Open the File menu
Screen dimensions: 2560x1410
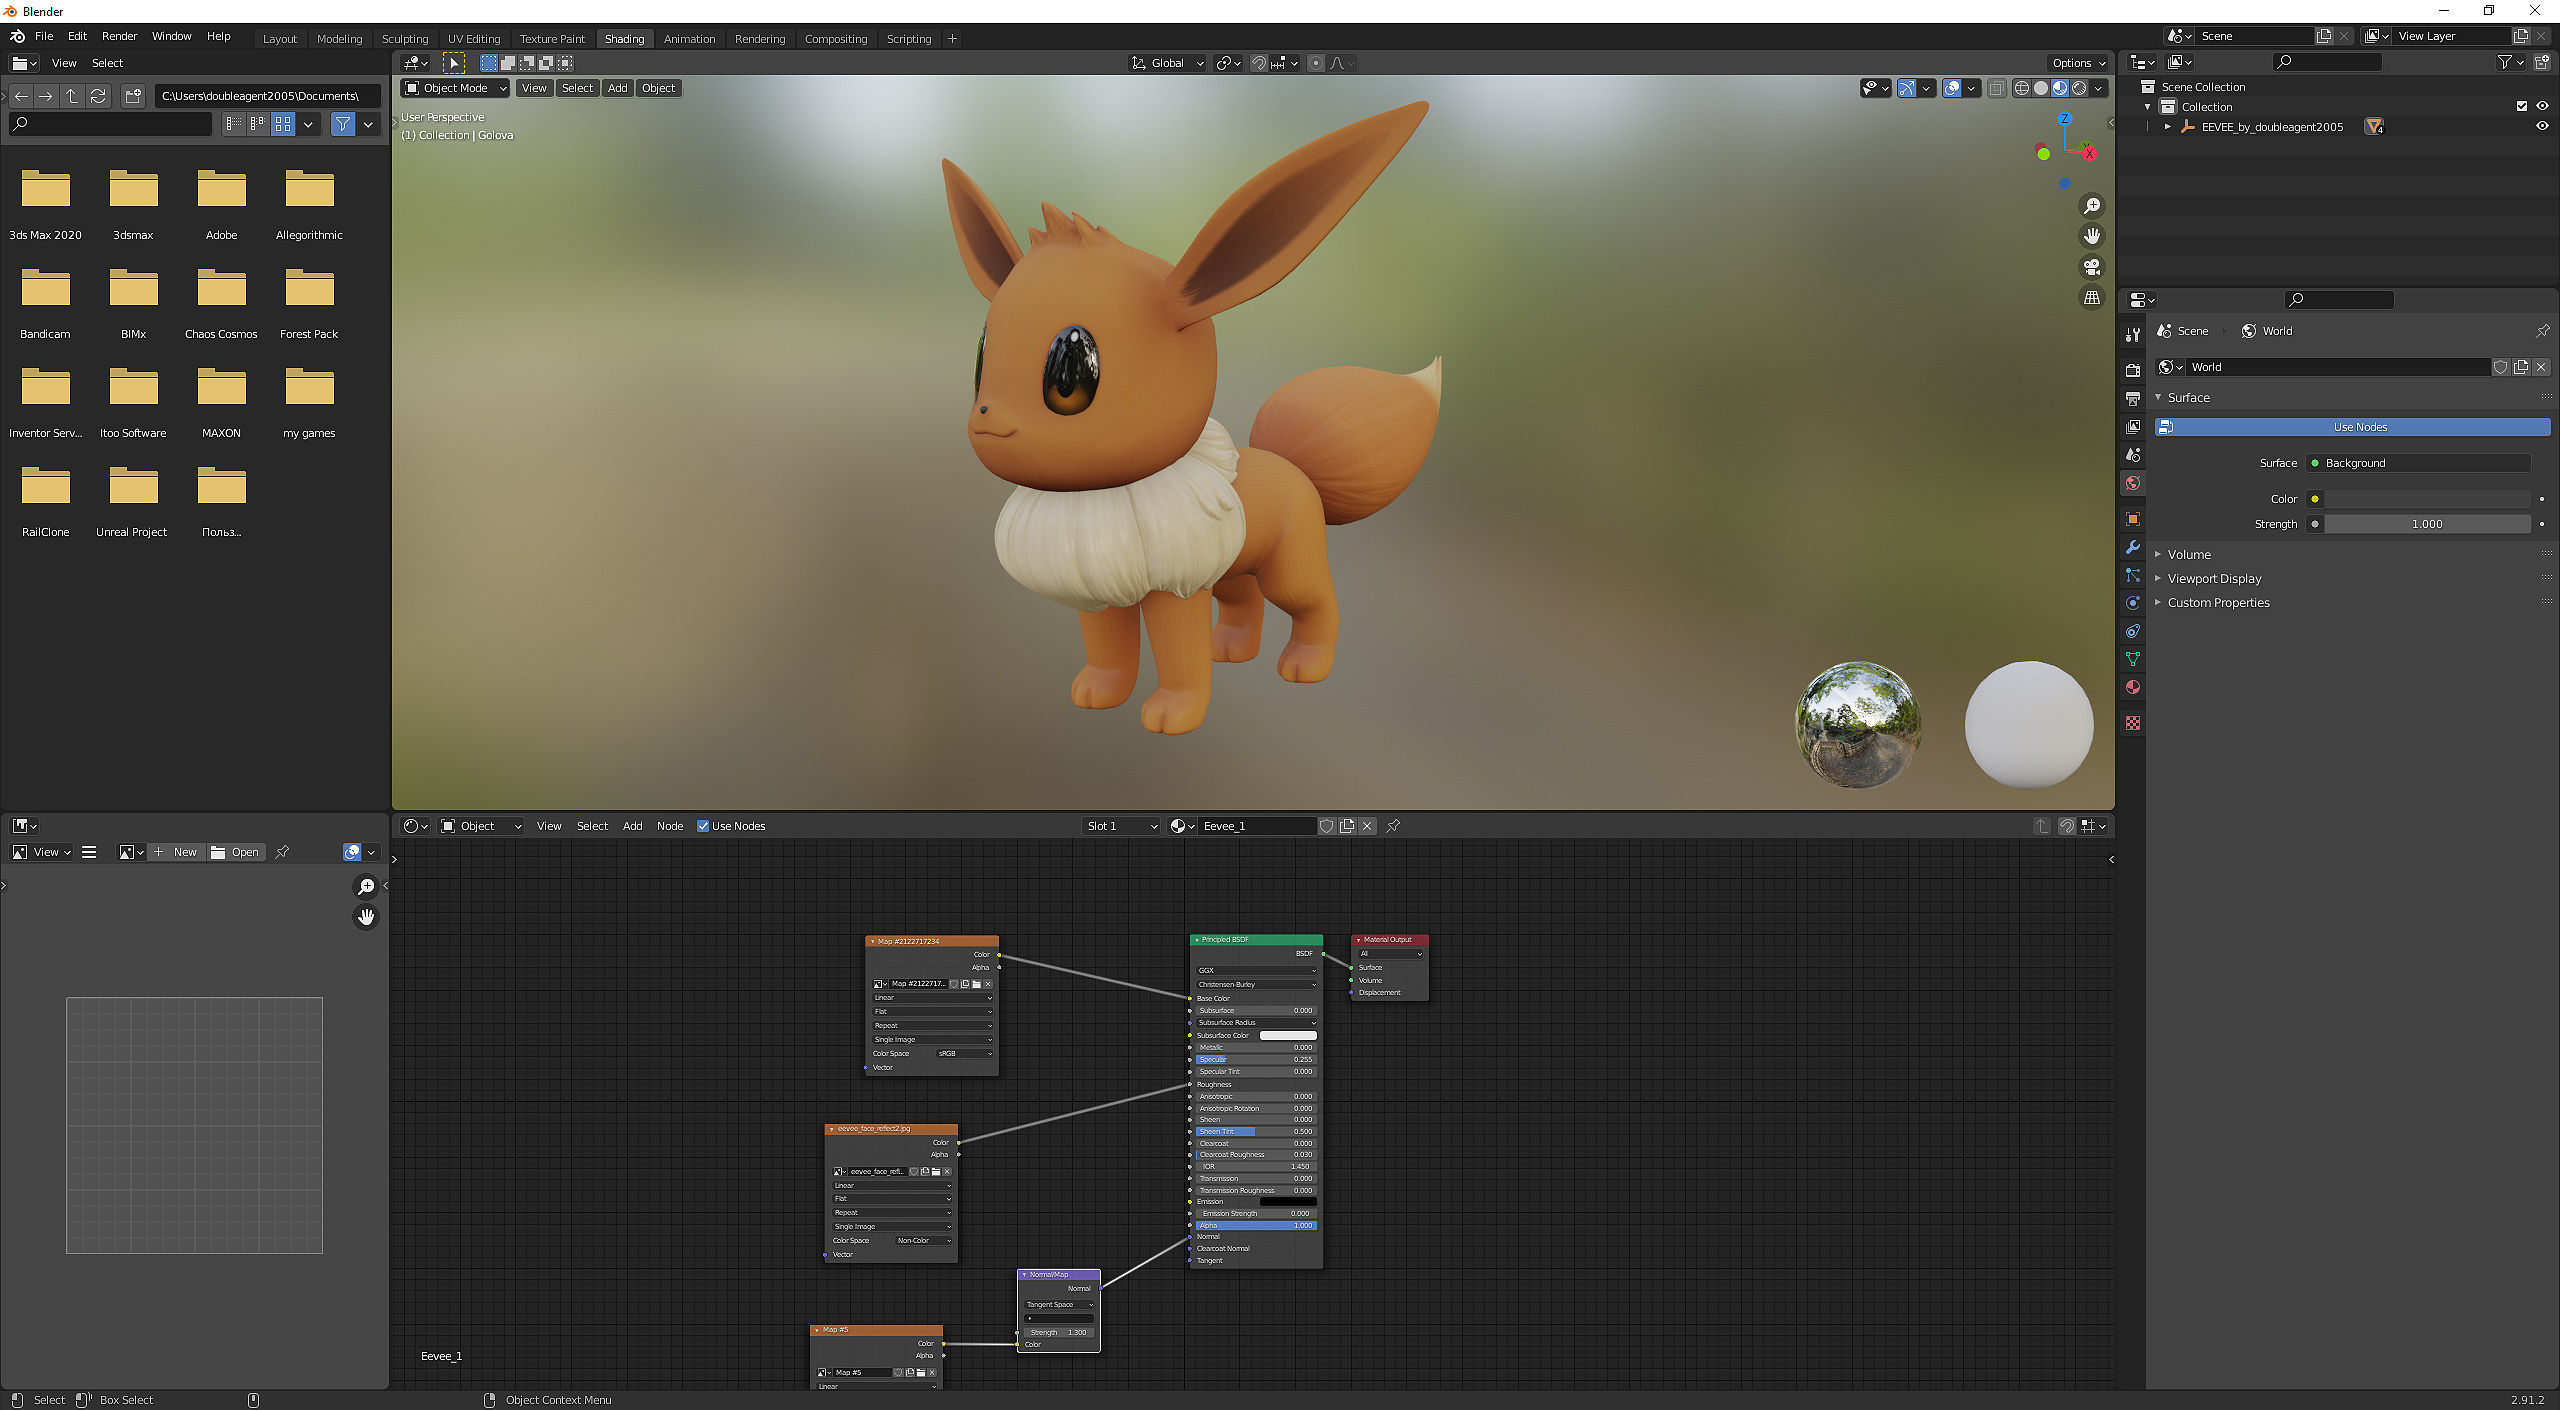click(44, 36)
